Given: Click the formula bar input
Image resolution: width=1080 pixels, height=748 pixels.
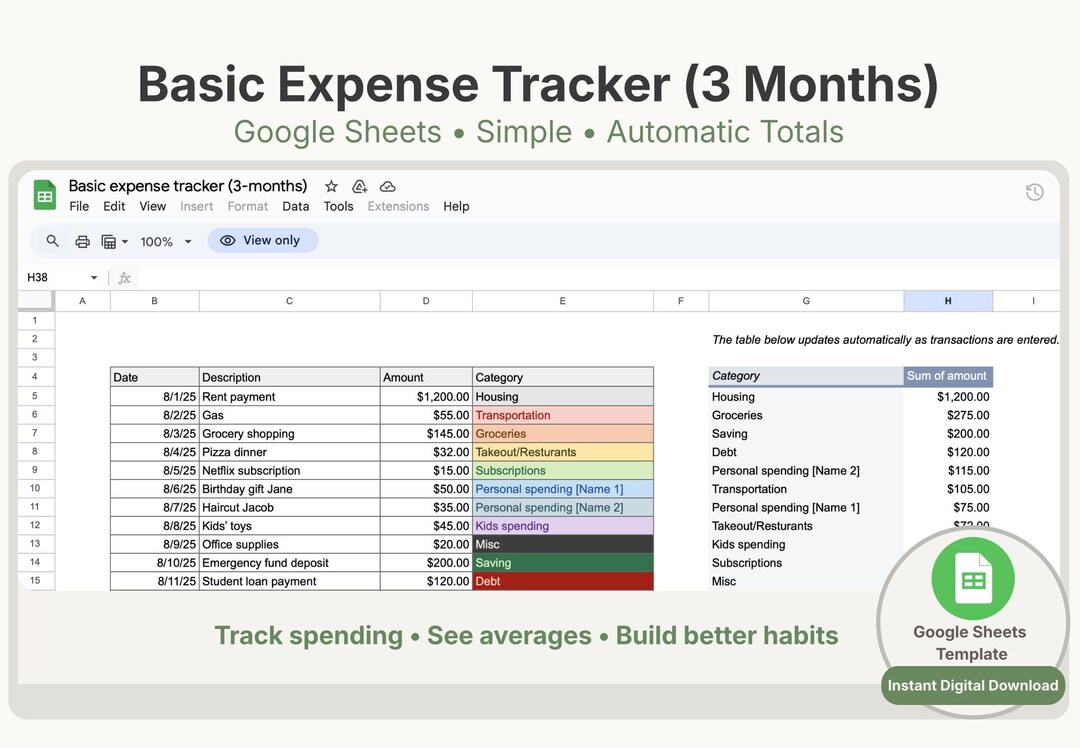Looking at the screenshot, I should point(599,278).
